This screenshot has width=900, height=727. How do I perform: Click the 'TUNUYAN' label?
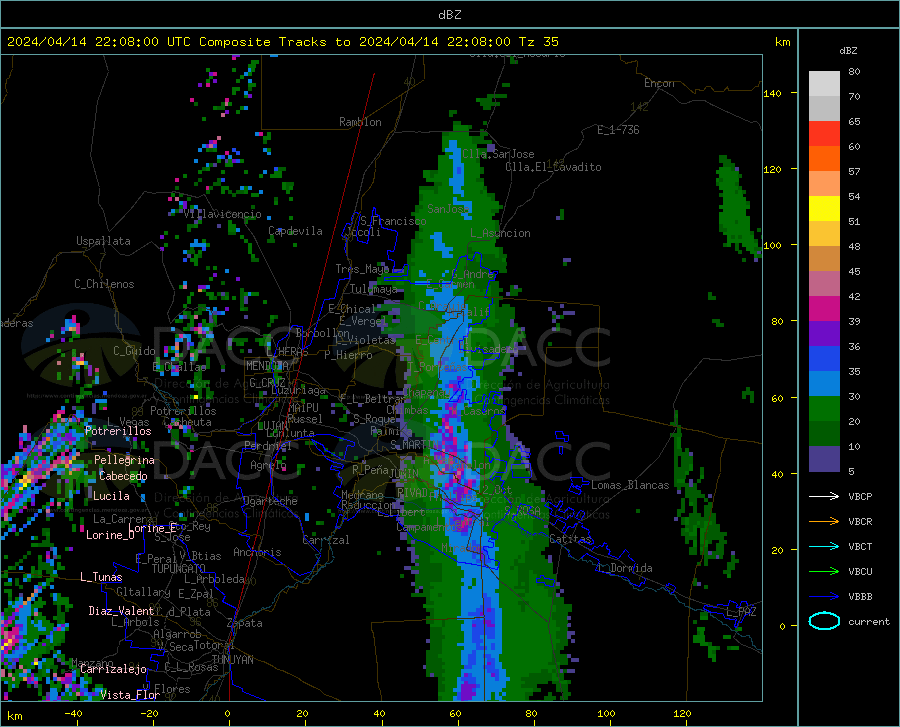tap(232, 660)
